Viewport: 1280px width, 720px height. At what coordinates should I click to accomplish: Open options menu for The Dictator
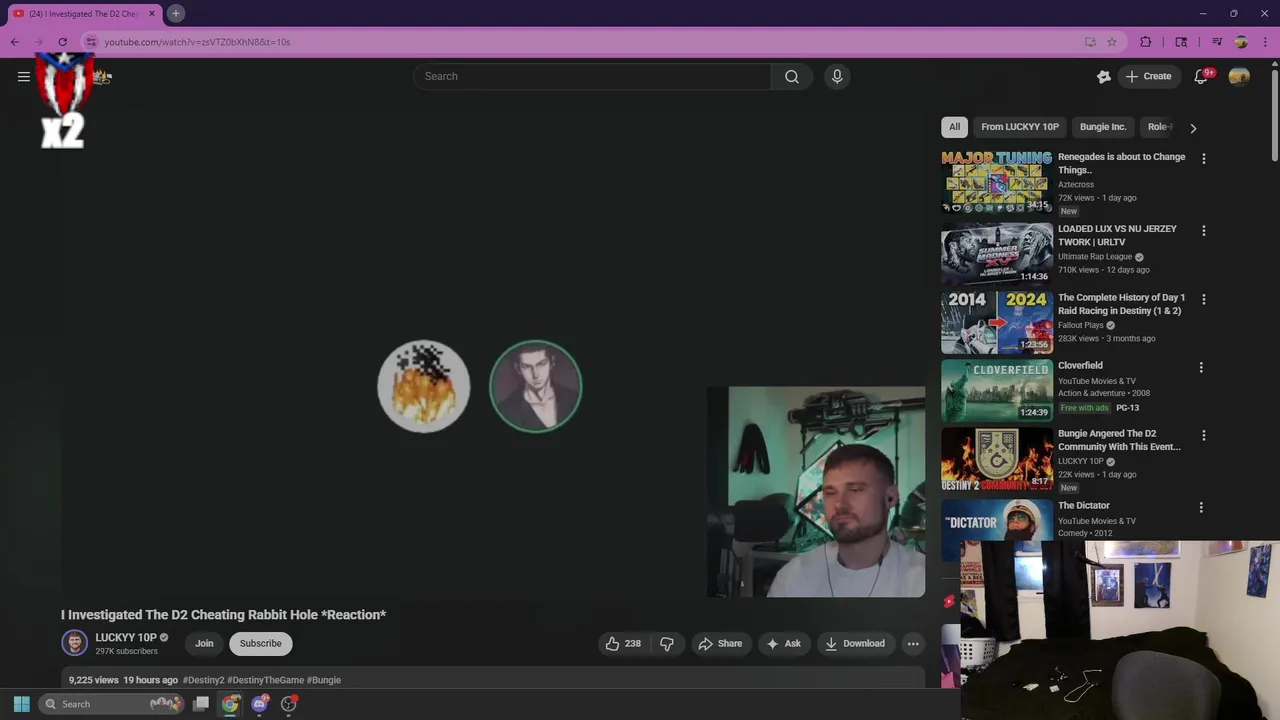1201,507
